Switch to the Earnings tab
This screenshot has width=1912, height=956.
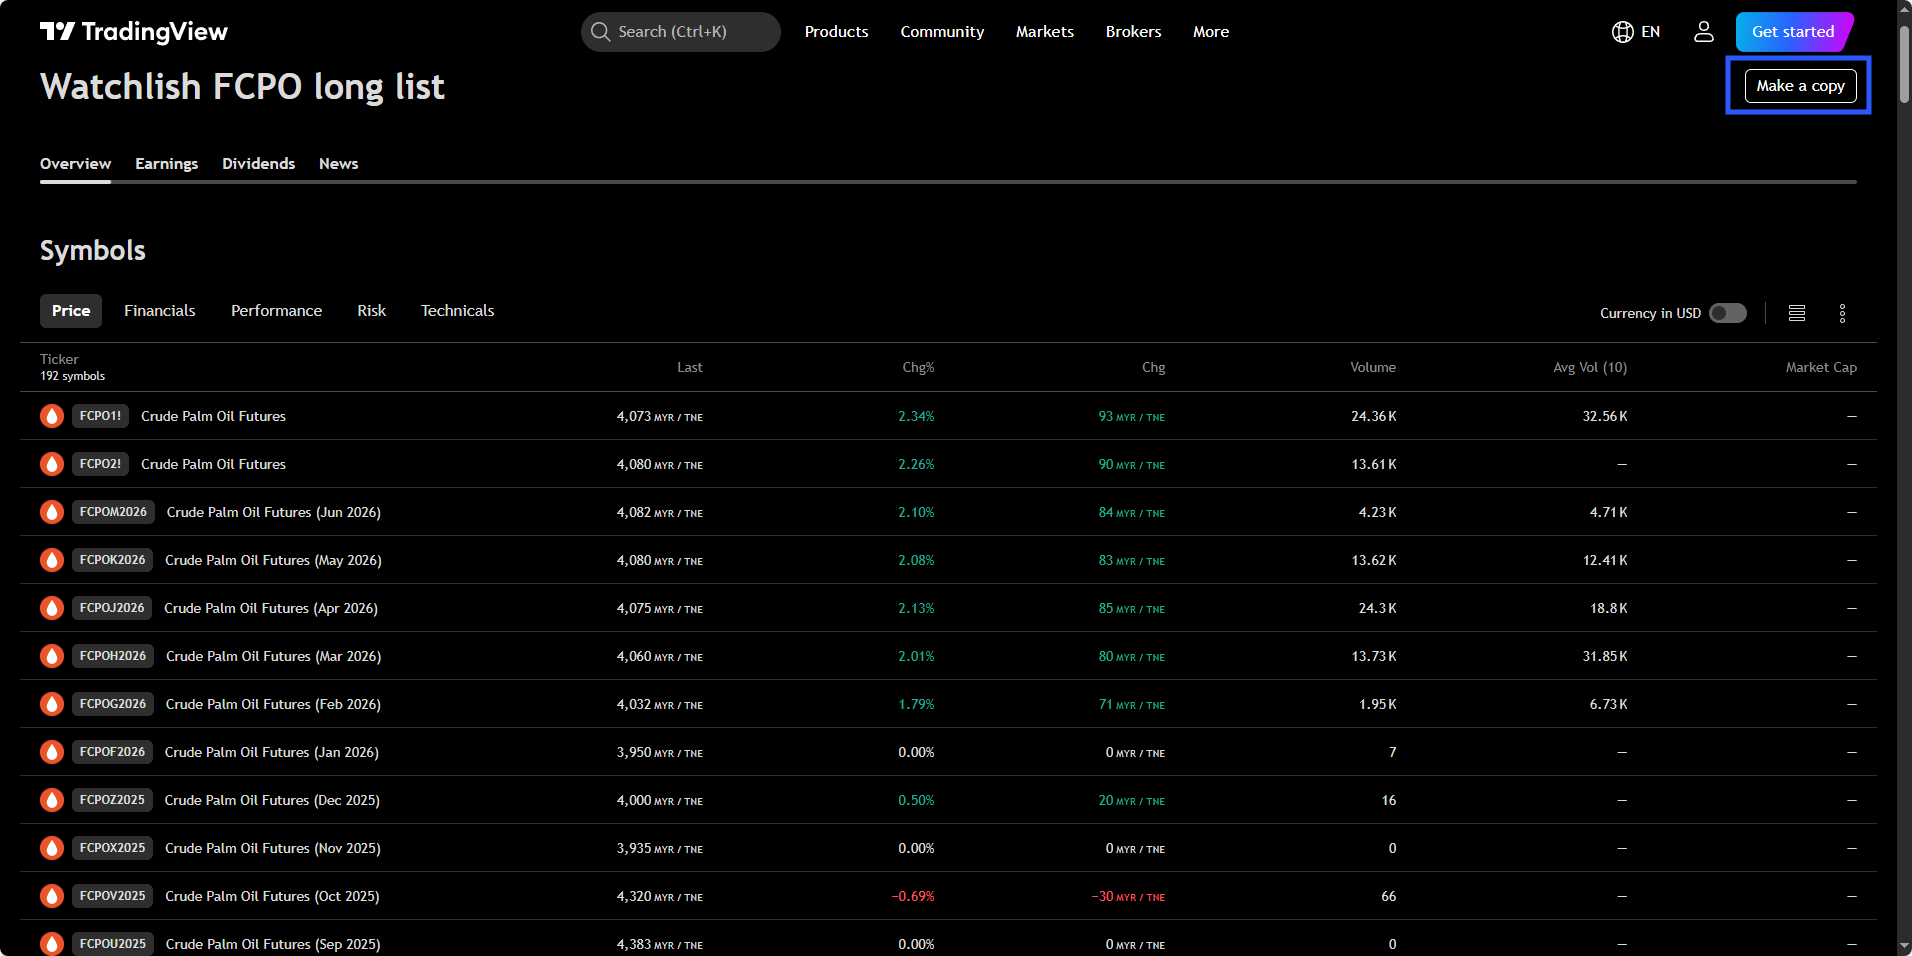click(x=166, y=164)
